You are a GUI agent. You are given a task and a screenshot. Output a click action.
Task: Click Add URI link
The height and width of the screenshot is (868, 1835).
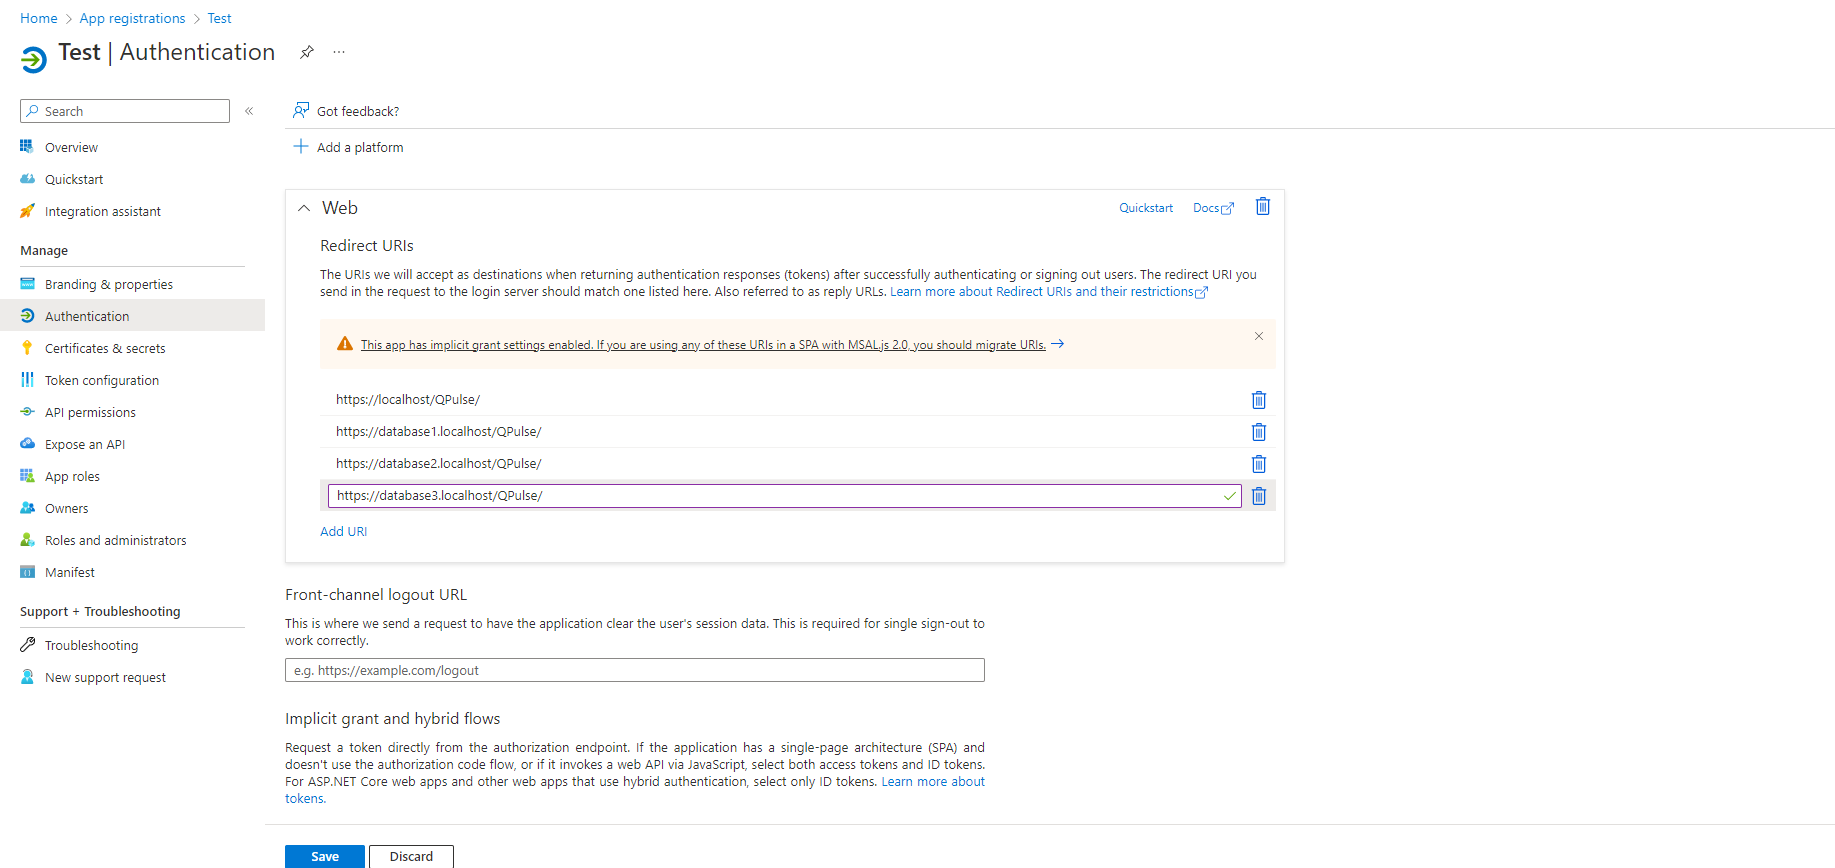coord(343,532)
